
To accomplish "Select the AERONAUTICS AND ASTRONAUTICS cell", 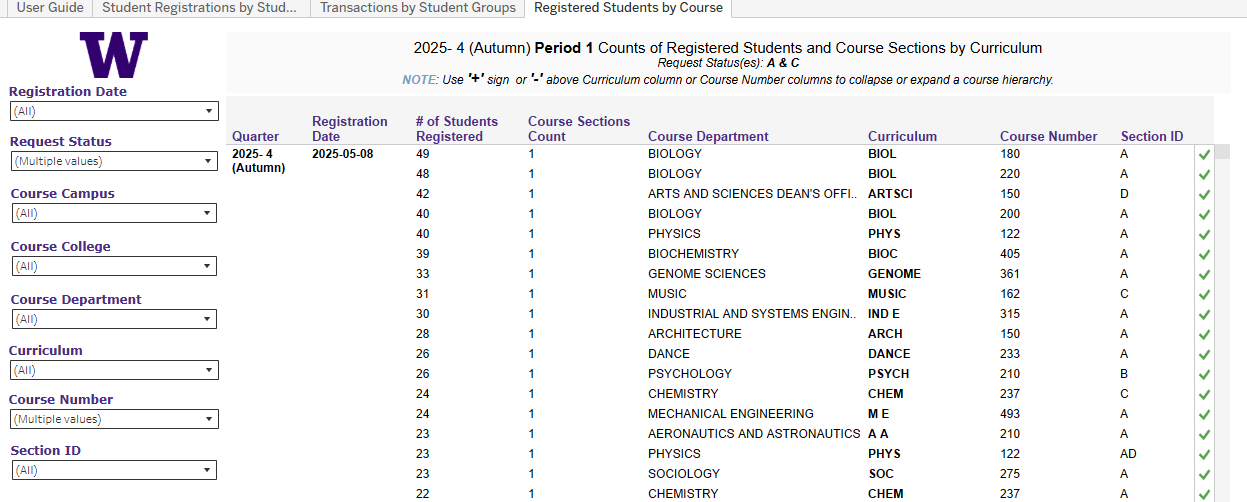I will coord(754,434).
